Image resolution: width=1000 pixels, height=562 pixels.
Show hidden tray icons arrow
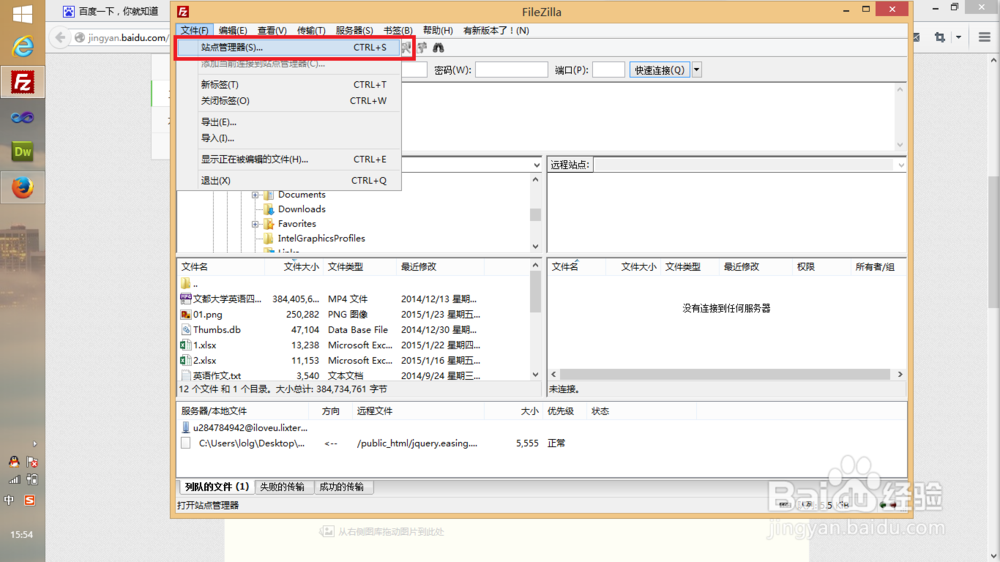(x=35, y=443)
